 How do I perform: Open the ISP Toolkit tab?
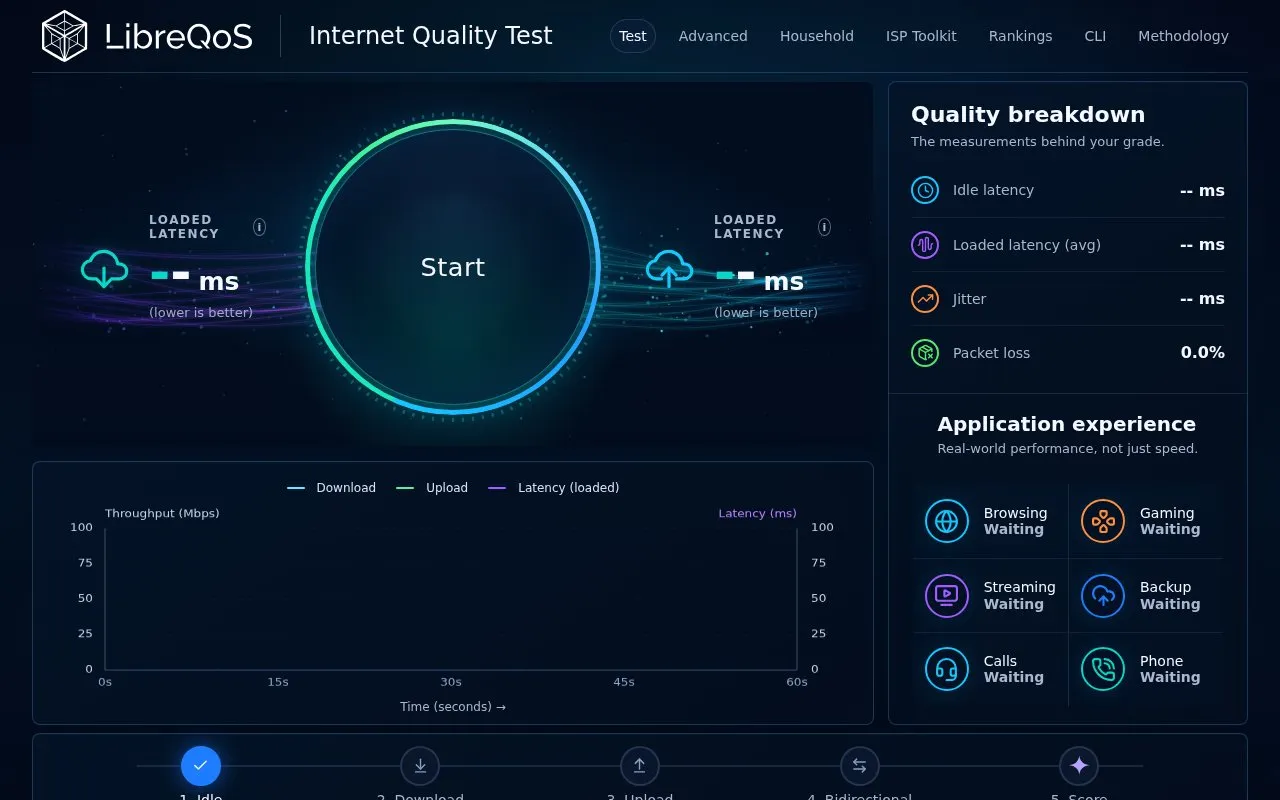tap(921, 36)
